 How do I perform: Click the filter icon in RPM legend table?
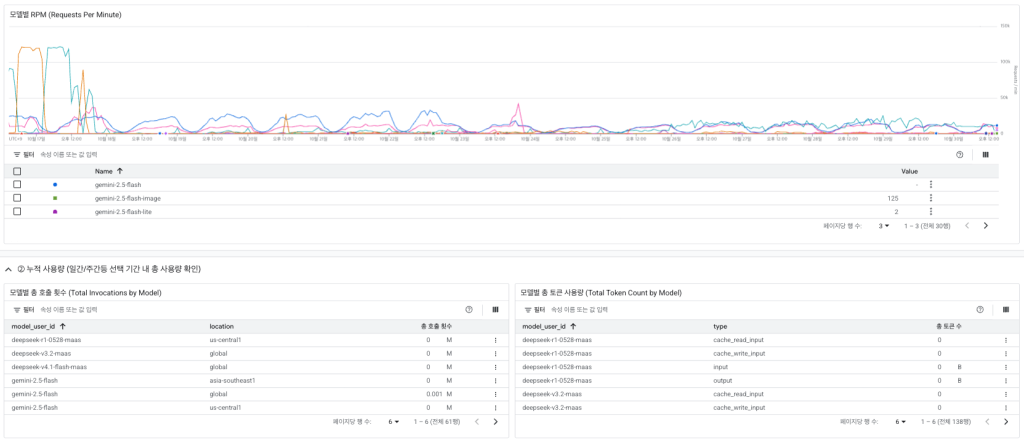pos(17,155)
